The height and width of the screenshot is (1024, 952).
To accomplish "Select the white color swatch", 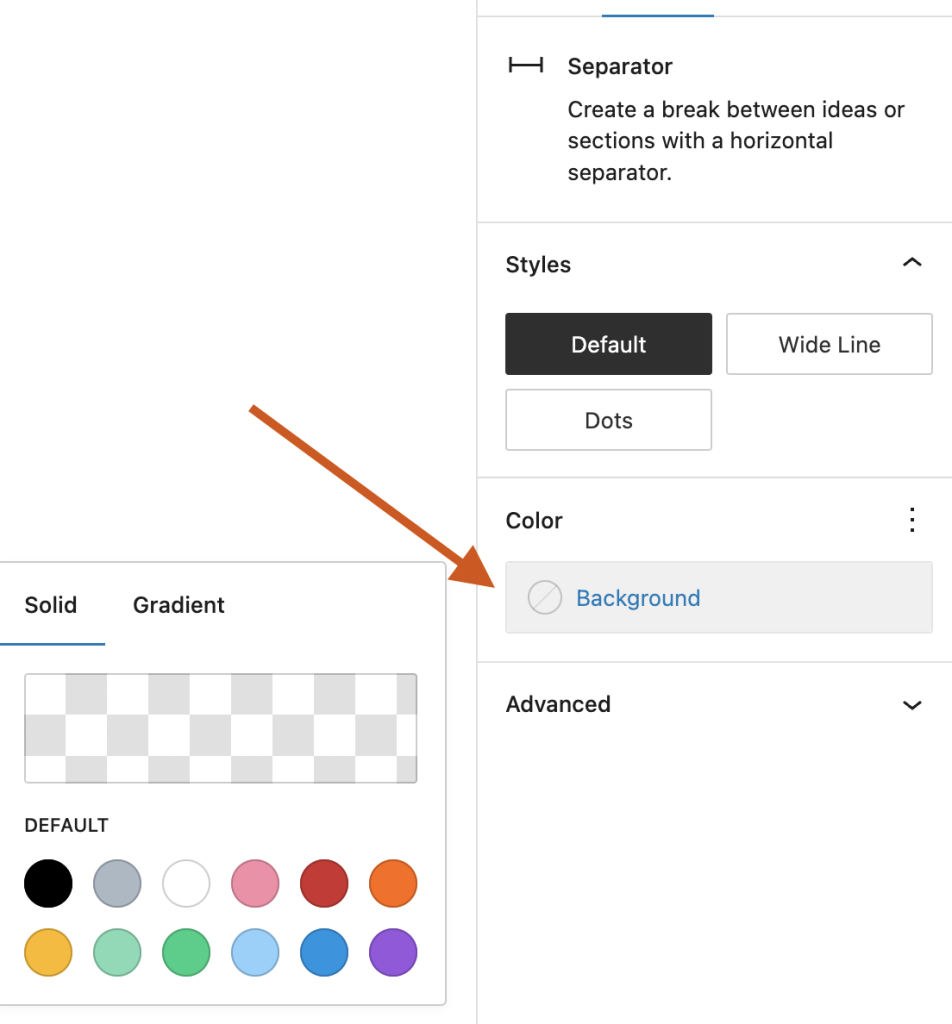I will [x=185, y=884].
